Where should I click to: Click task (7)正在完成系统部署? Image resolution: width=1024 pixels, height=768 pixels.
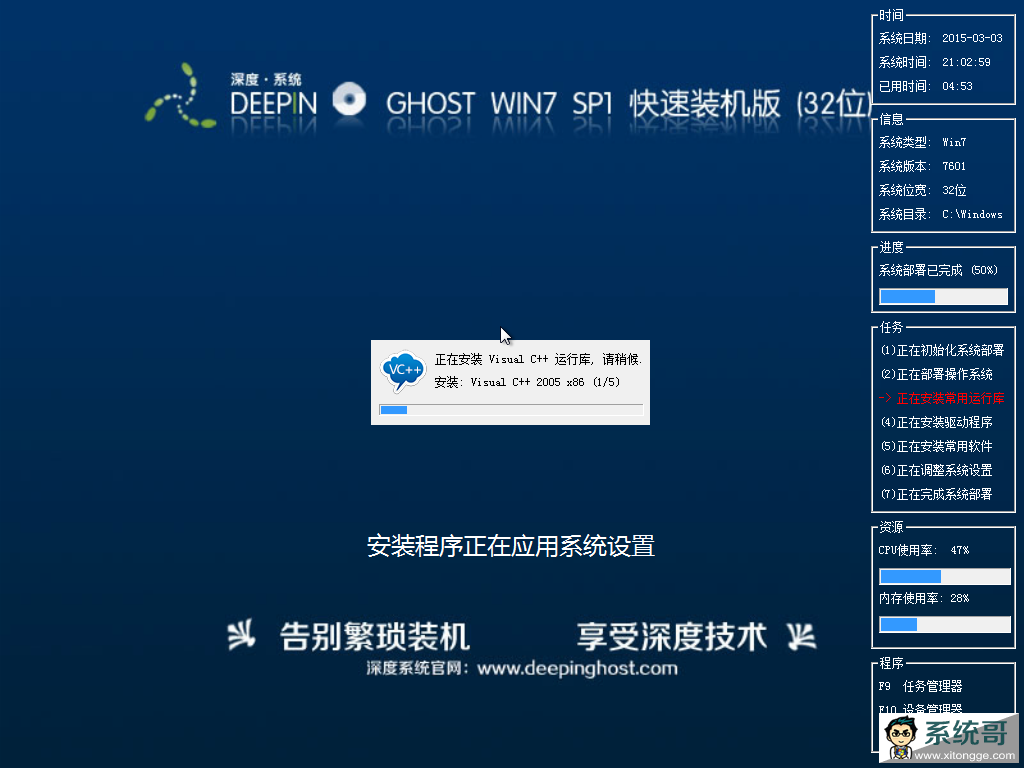(936, 494)
